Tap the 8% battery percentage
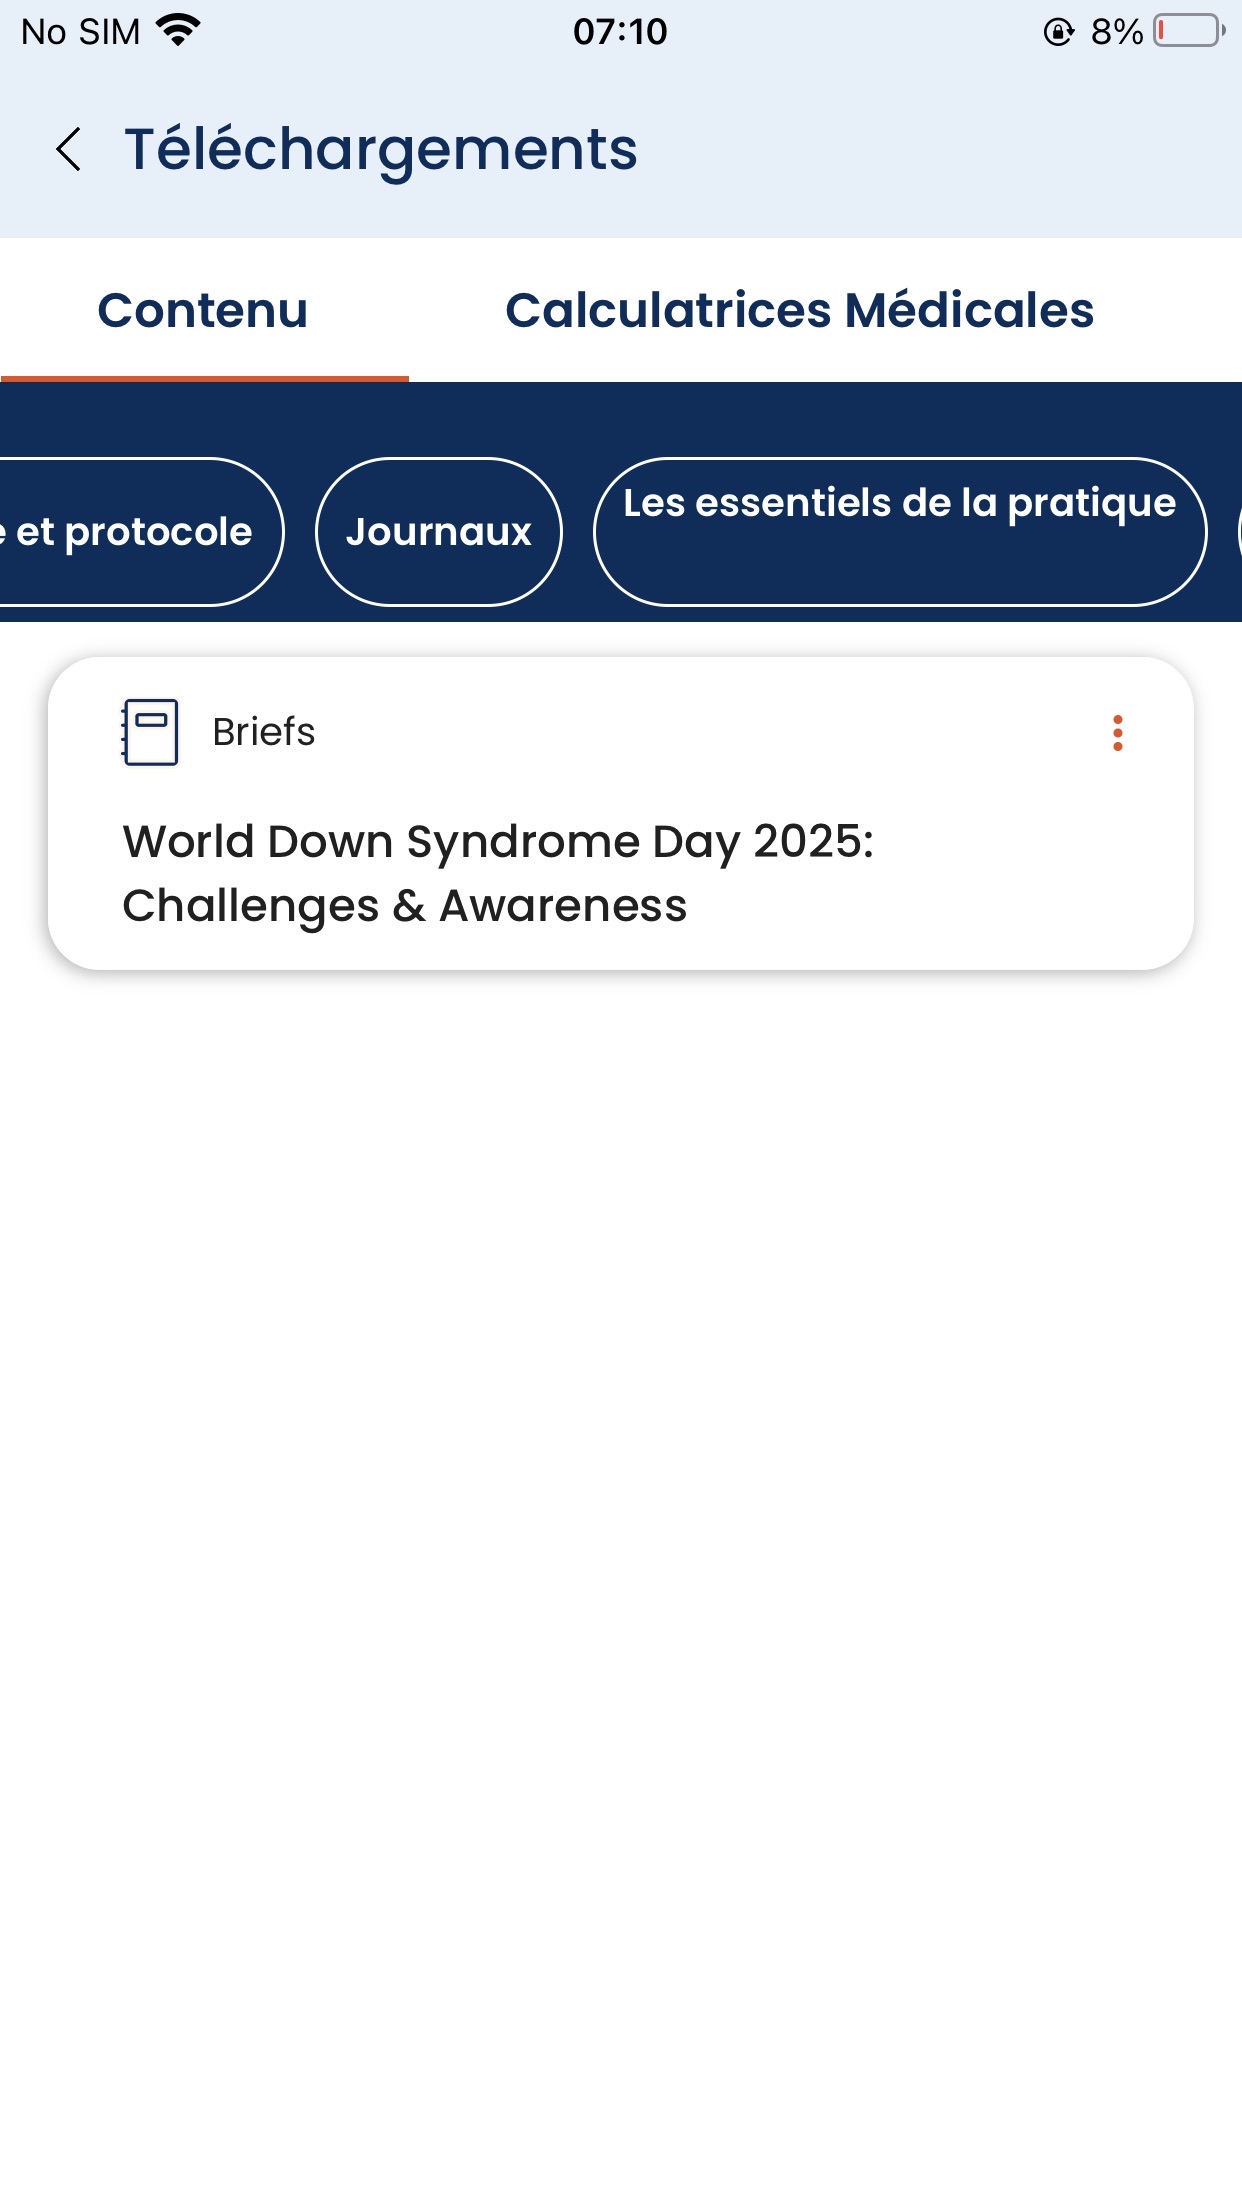 pyautogui.click(x=1116, y=32)
